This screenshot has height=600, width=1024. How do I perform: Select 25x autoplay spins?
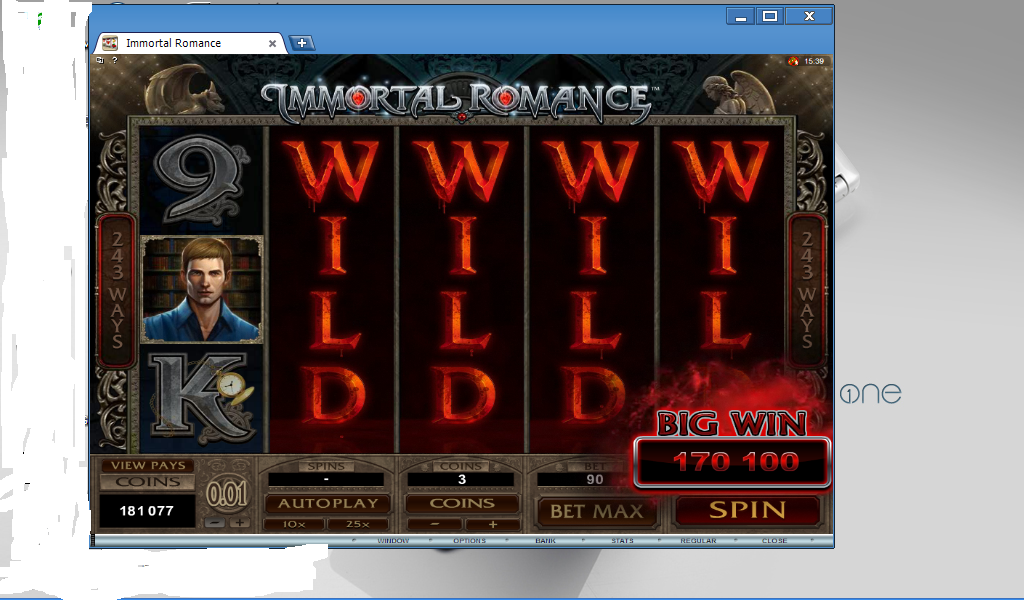356,524
